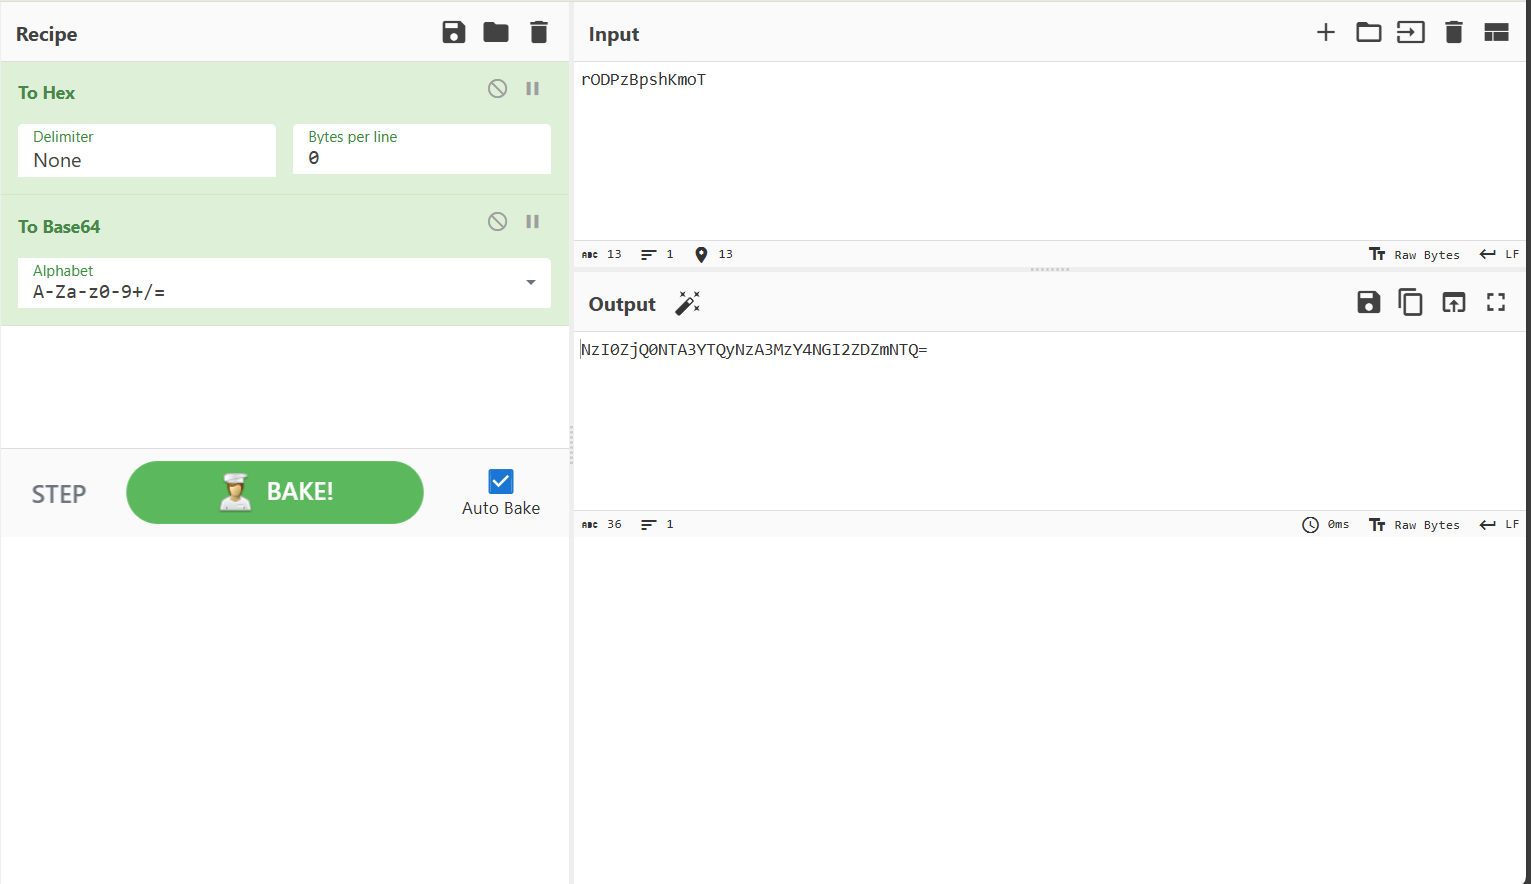1531x884 pixels.
Task: Copy raw output to clipboard
Action: (x=1410, y=302)
